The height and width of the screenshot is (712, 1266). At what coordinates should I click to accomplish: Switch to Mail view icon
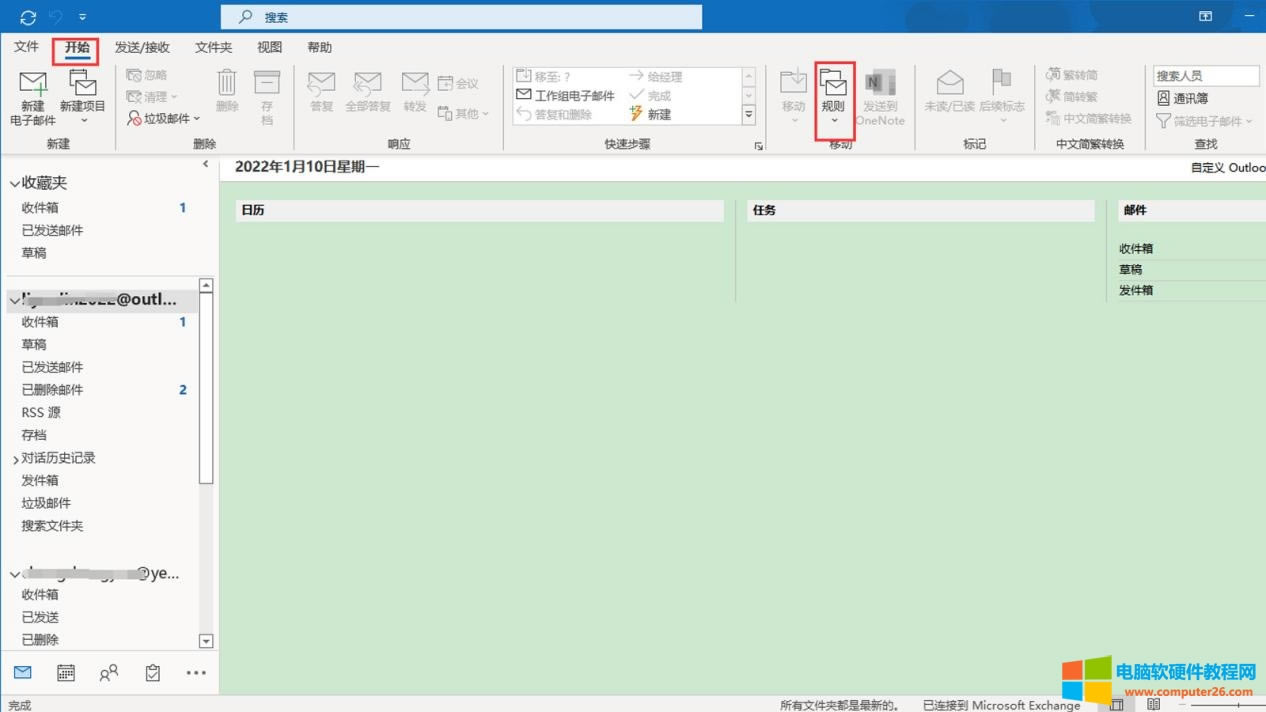coord(22,672)
